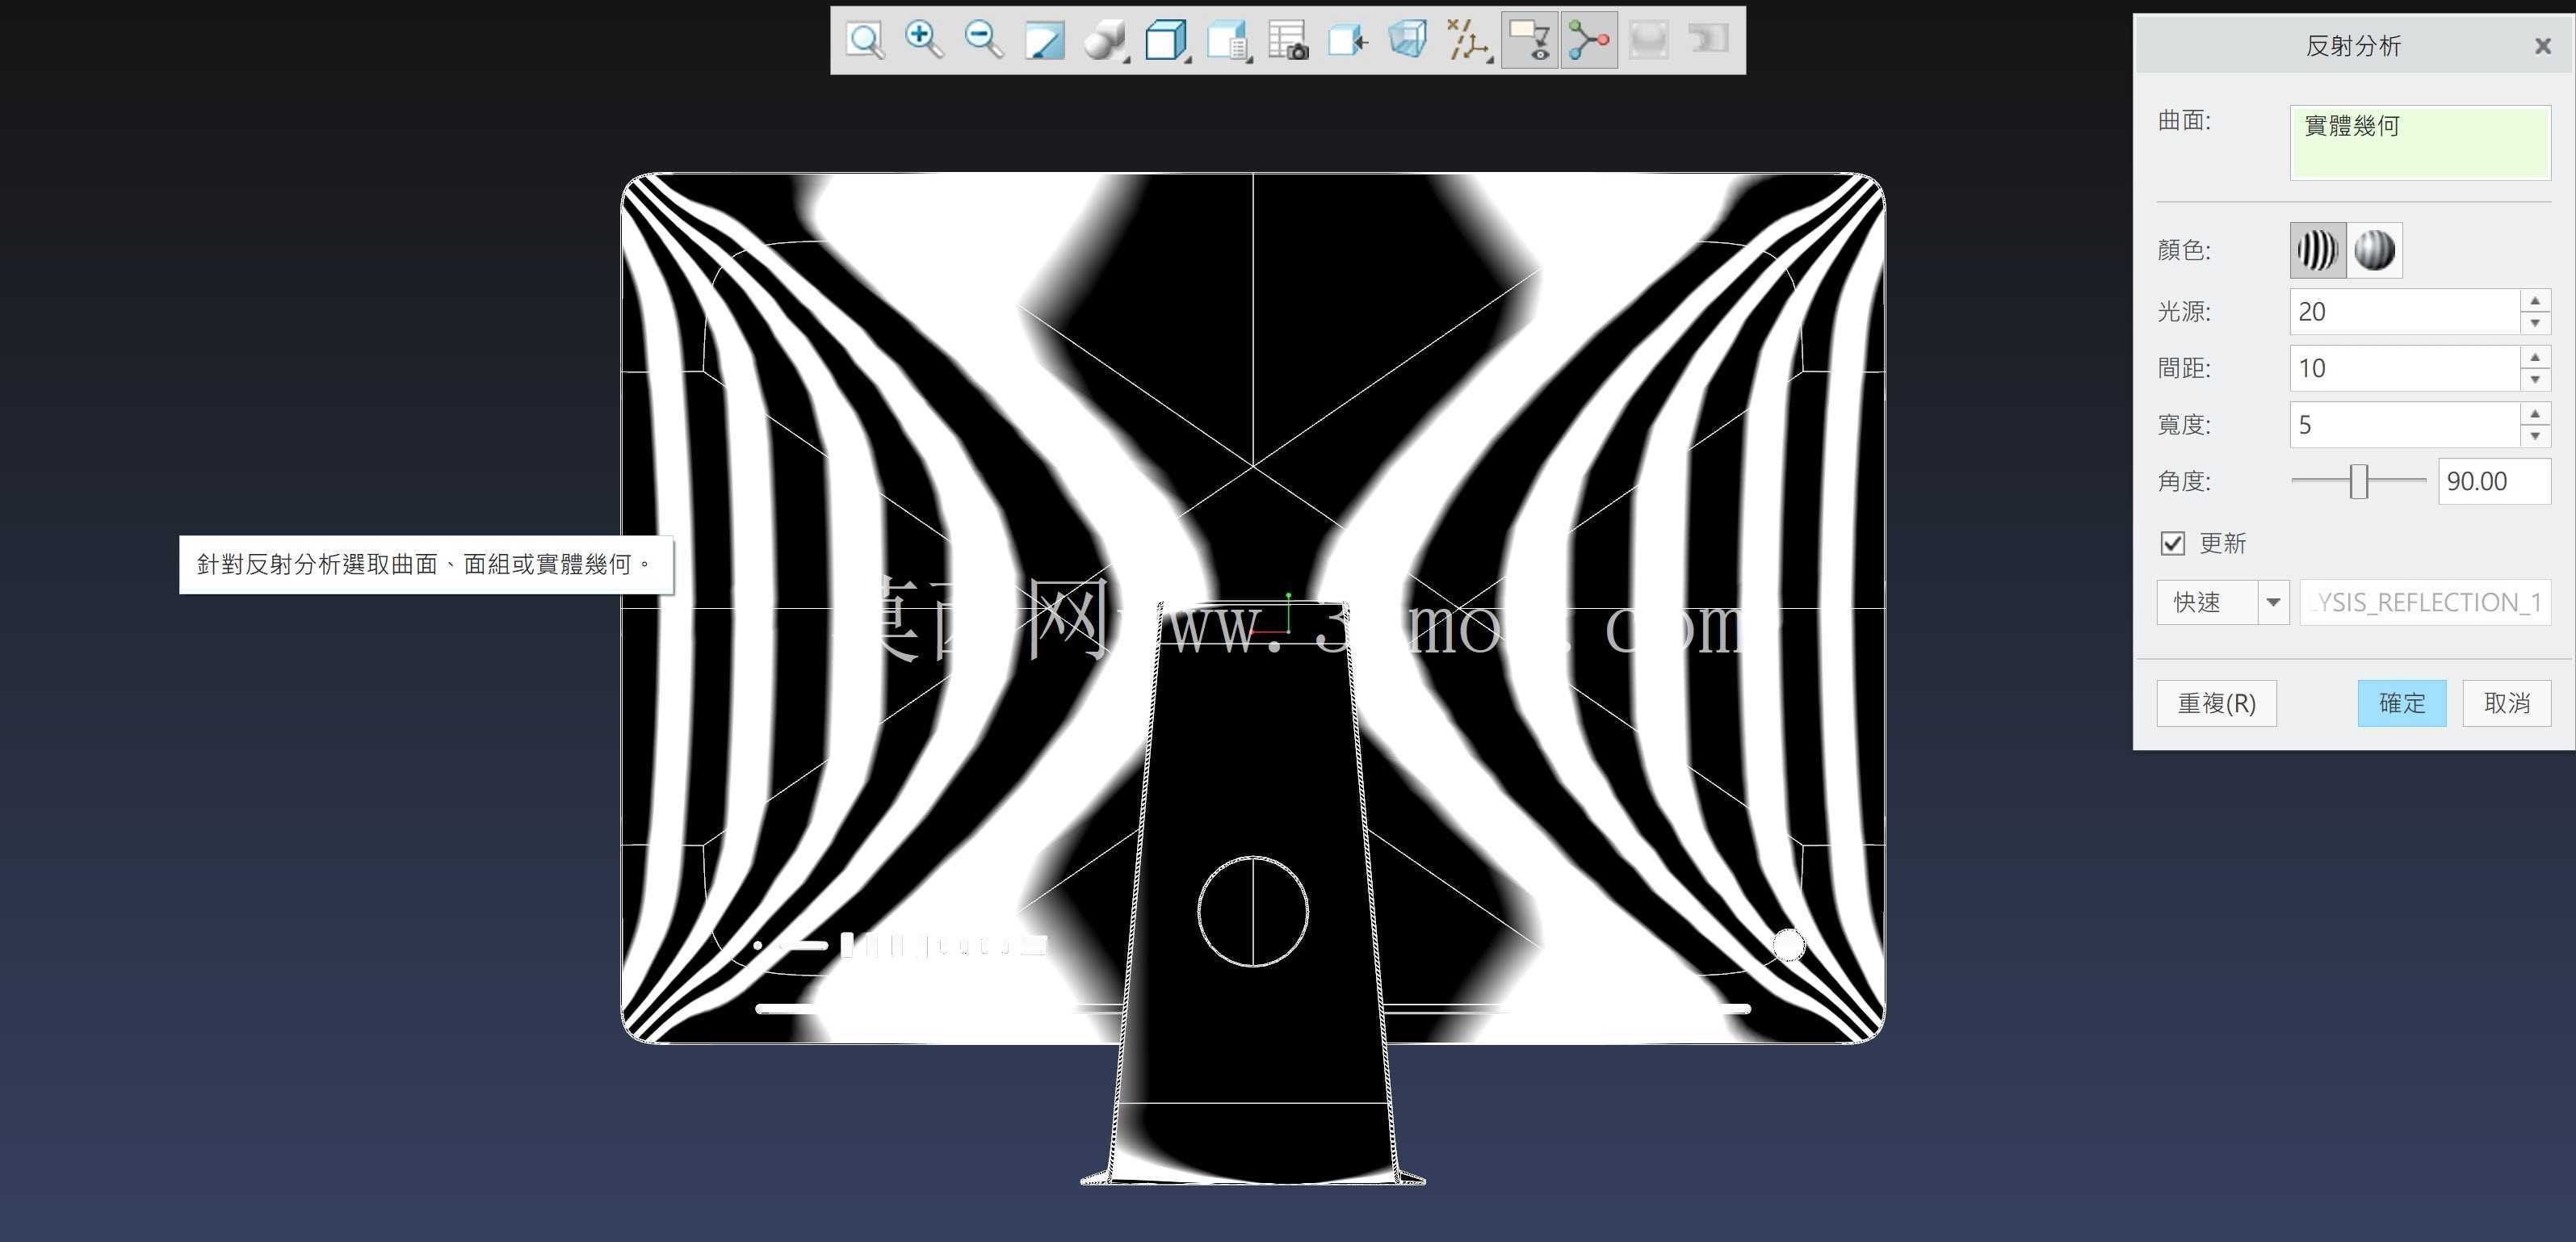Increase the 間距 value with up arrow
2576x1242 pixels.
tap(2534, 357)
